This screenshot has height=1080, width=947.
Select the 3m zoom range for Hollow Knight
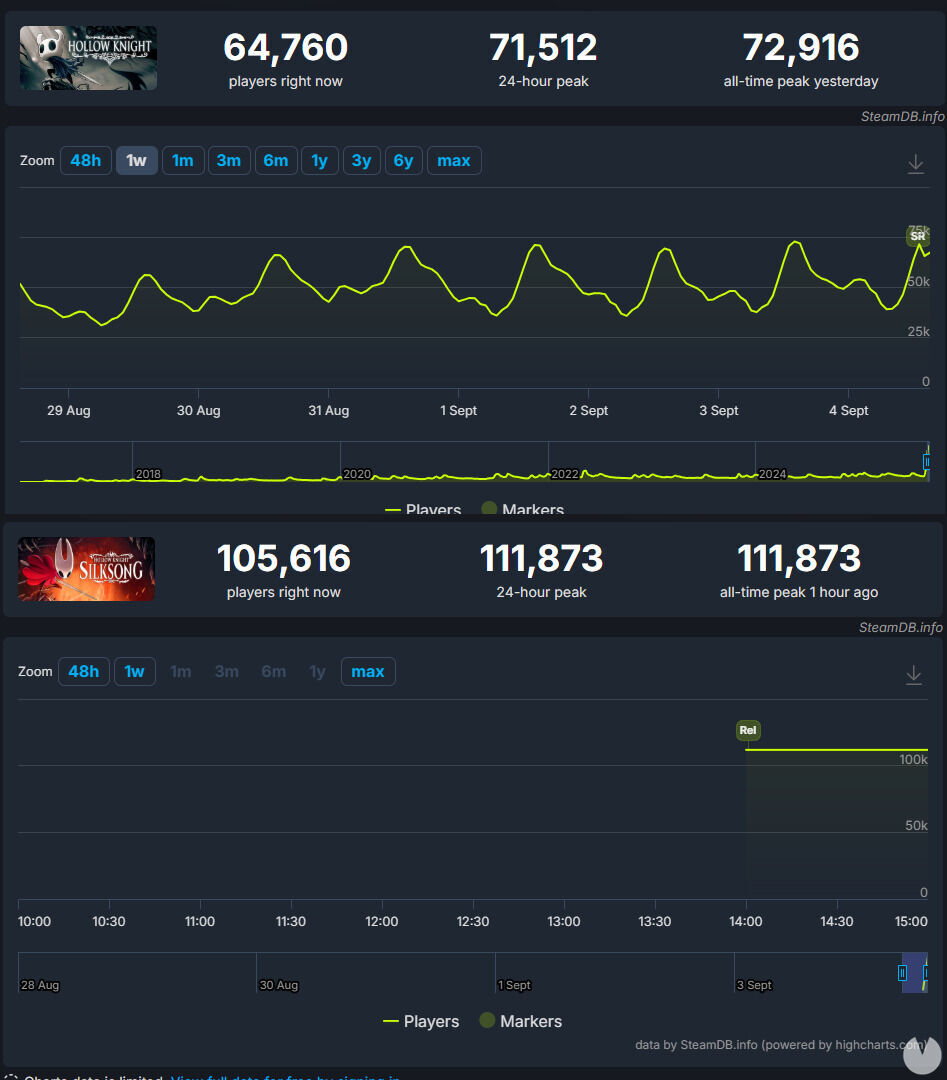pyautogui.click(x=229, y=160)
